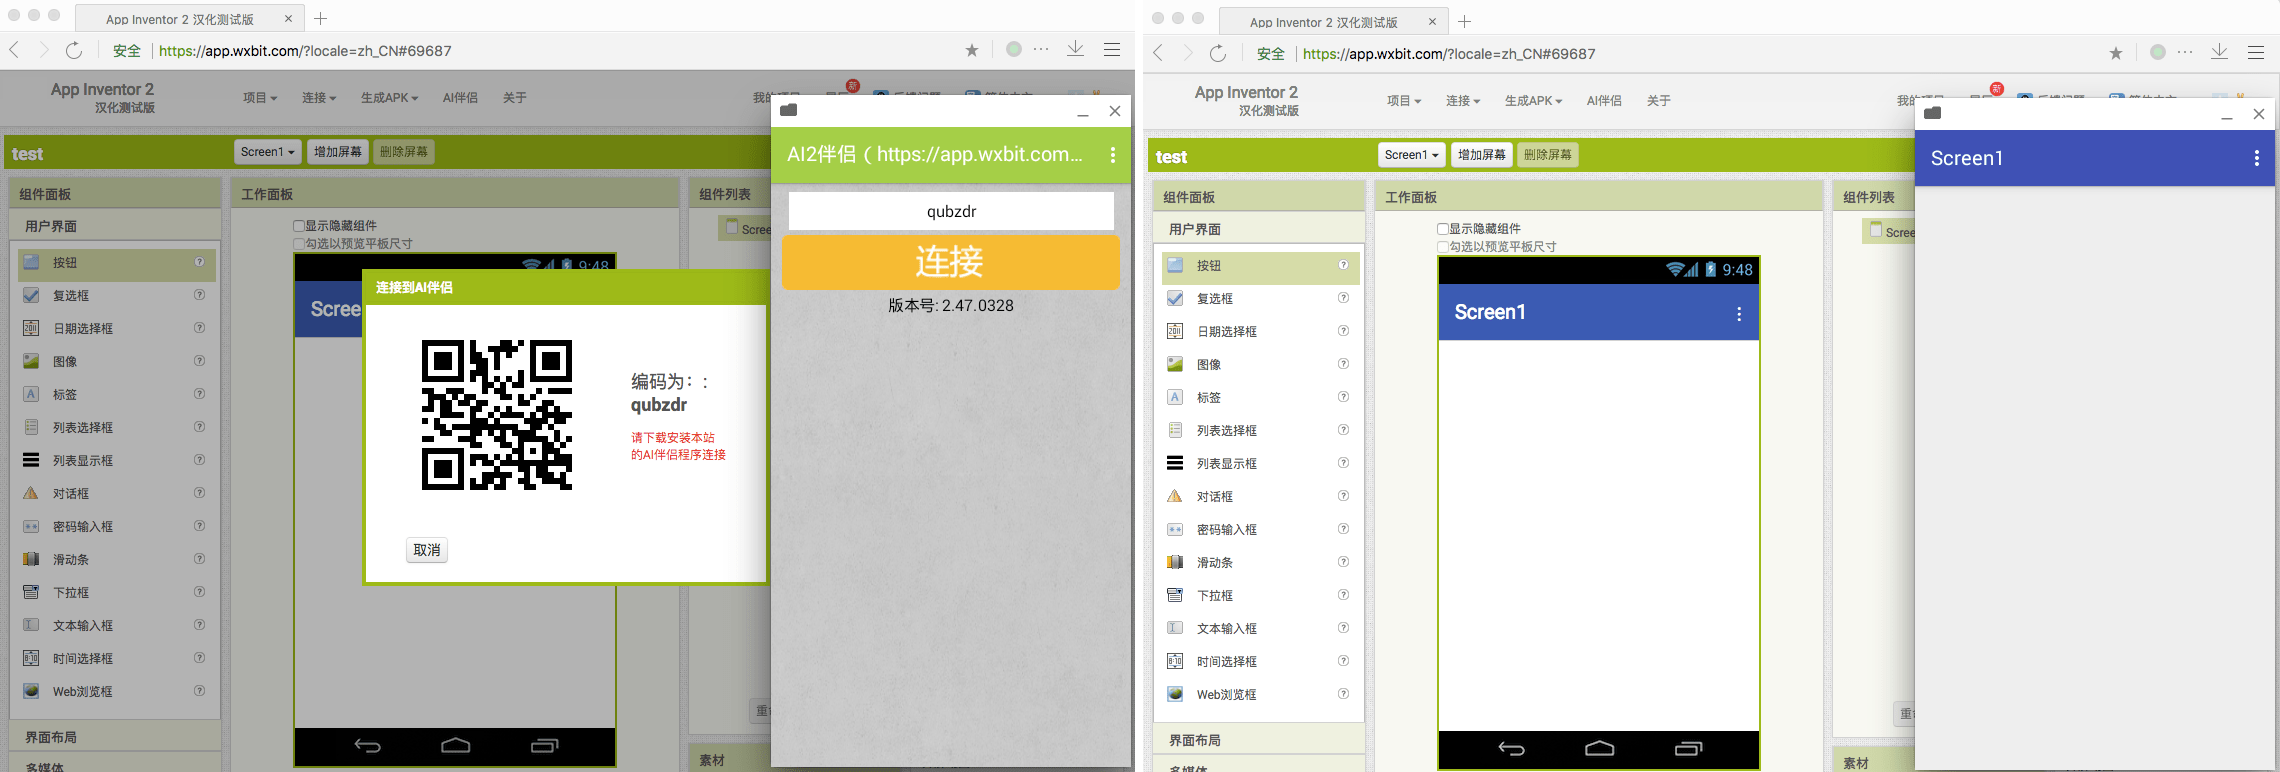Open the three-dot menu in the blue Screen1 companion window

point(2256,158)
